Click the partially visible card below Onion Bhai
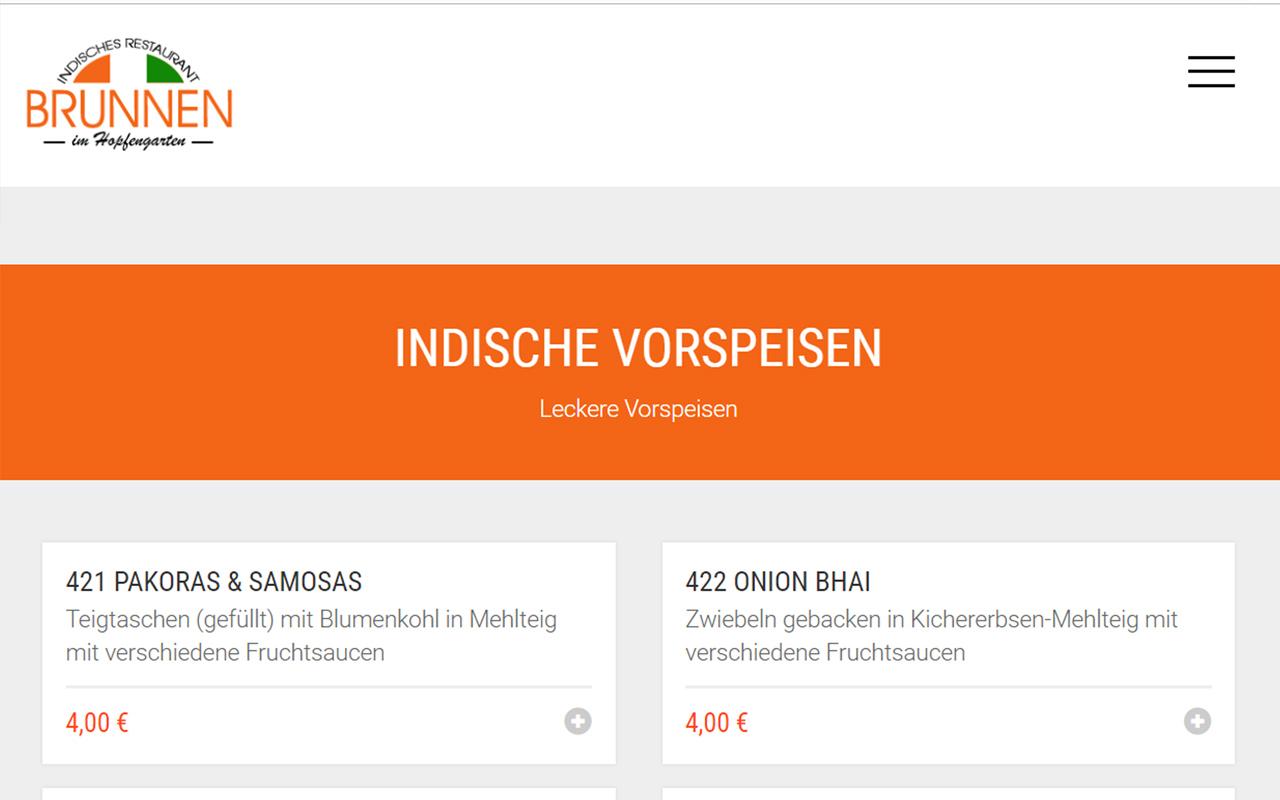The height and width of the screenshot is (800, 1280). 948,794
